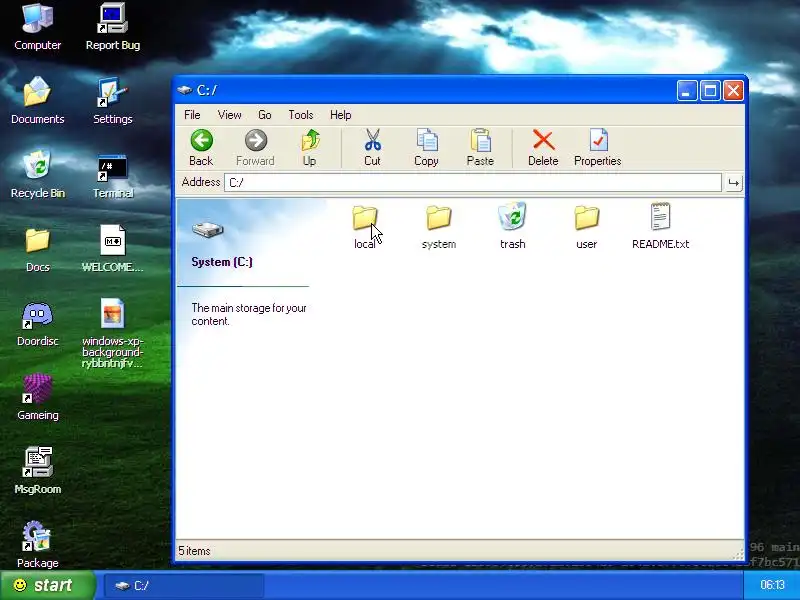Open the start menu
This screenshot has height=600, width=800.
click(47, 585)
